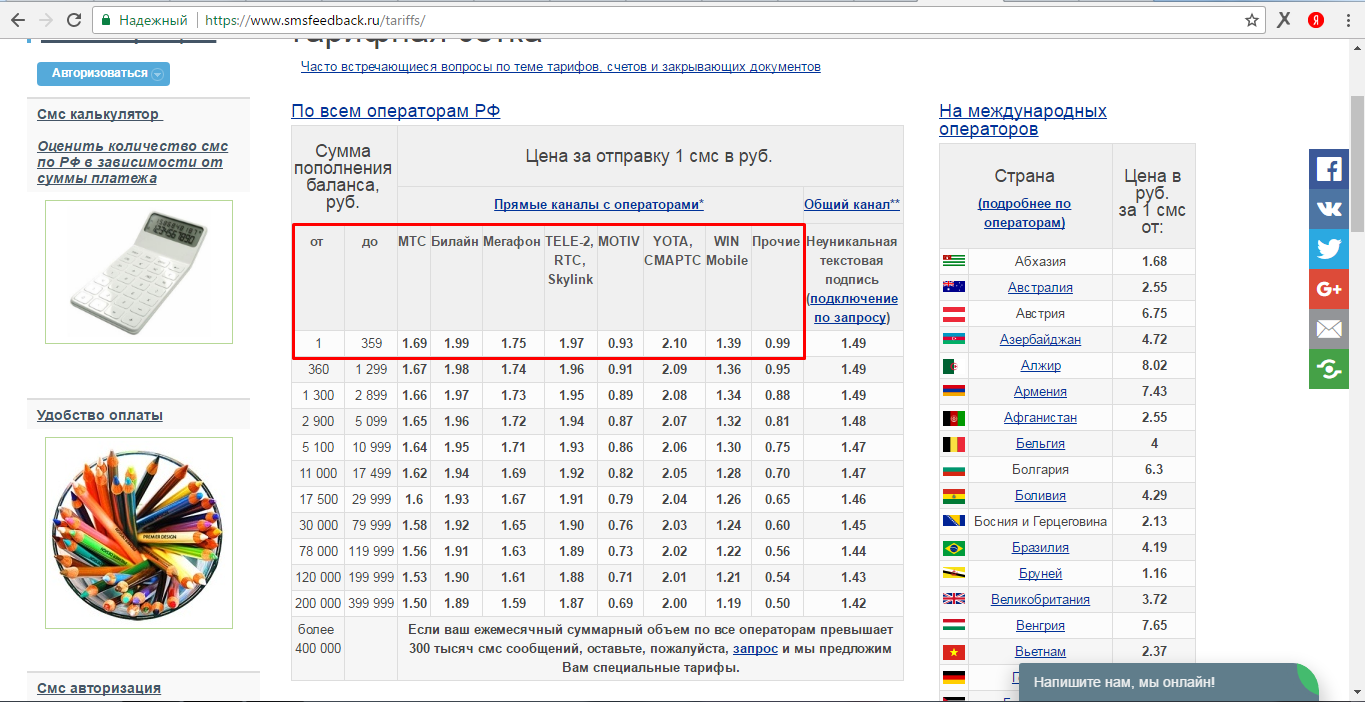Screen dimensions: 1365x702
Task: Click Абхазия price 1.68 cell
Action: click(x=1153, y=261)
